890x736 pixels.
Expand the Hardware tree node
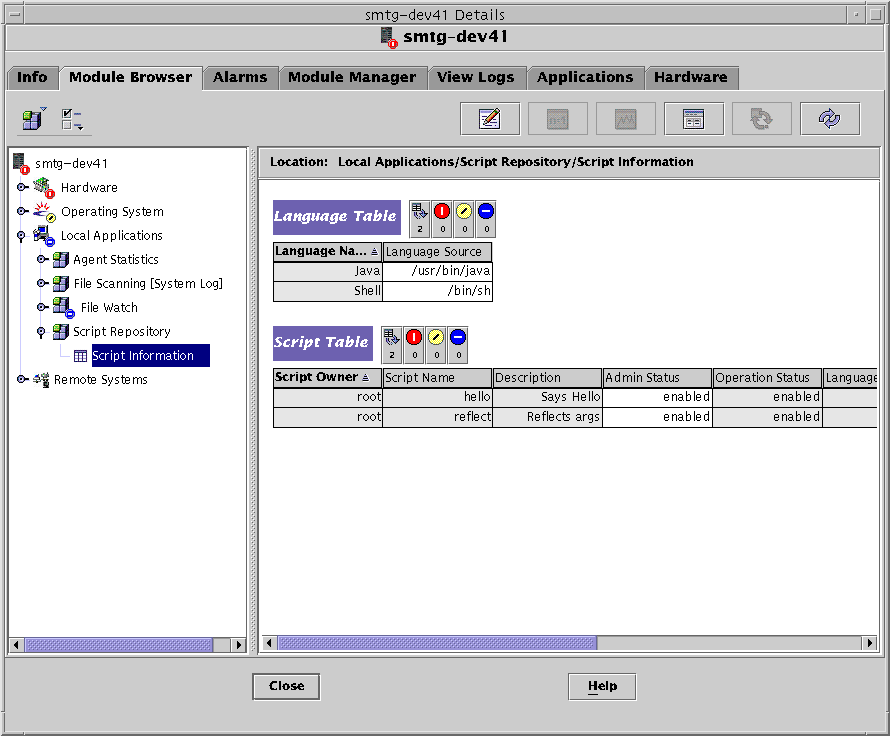pyautogui.click(x=22, y=187)
